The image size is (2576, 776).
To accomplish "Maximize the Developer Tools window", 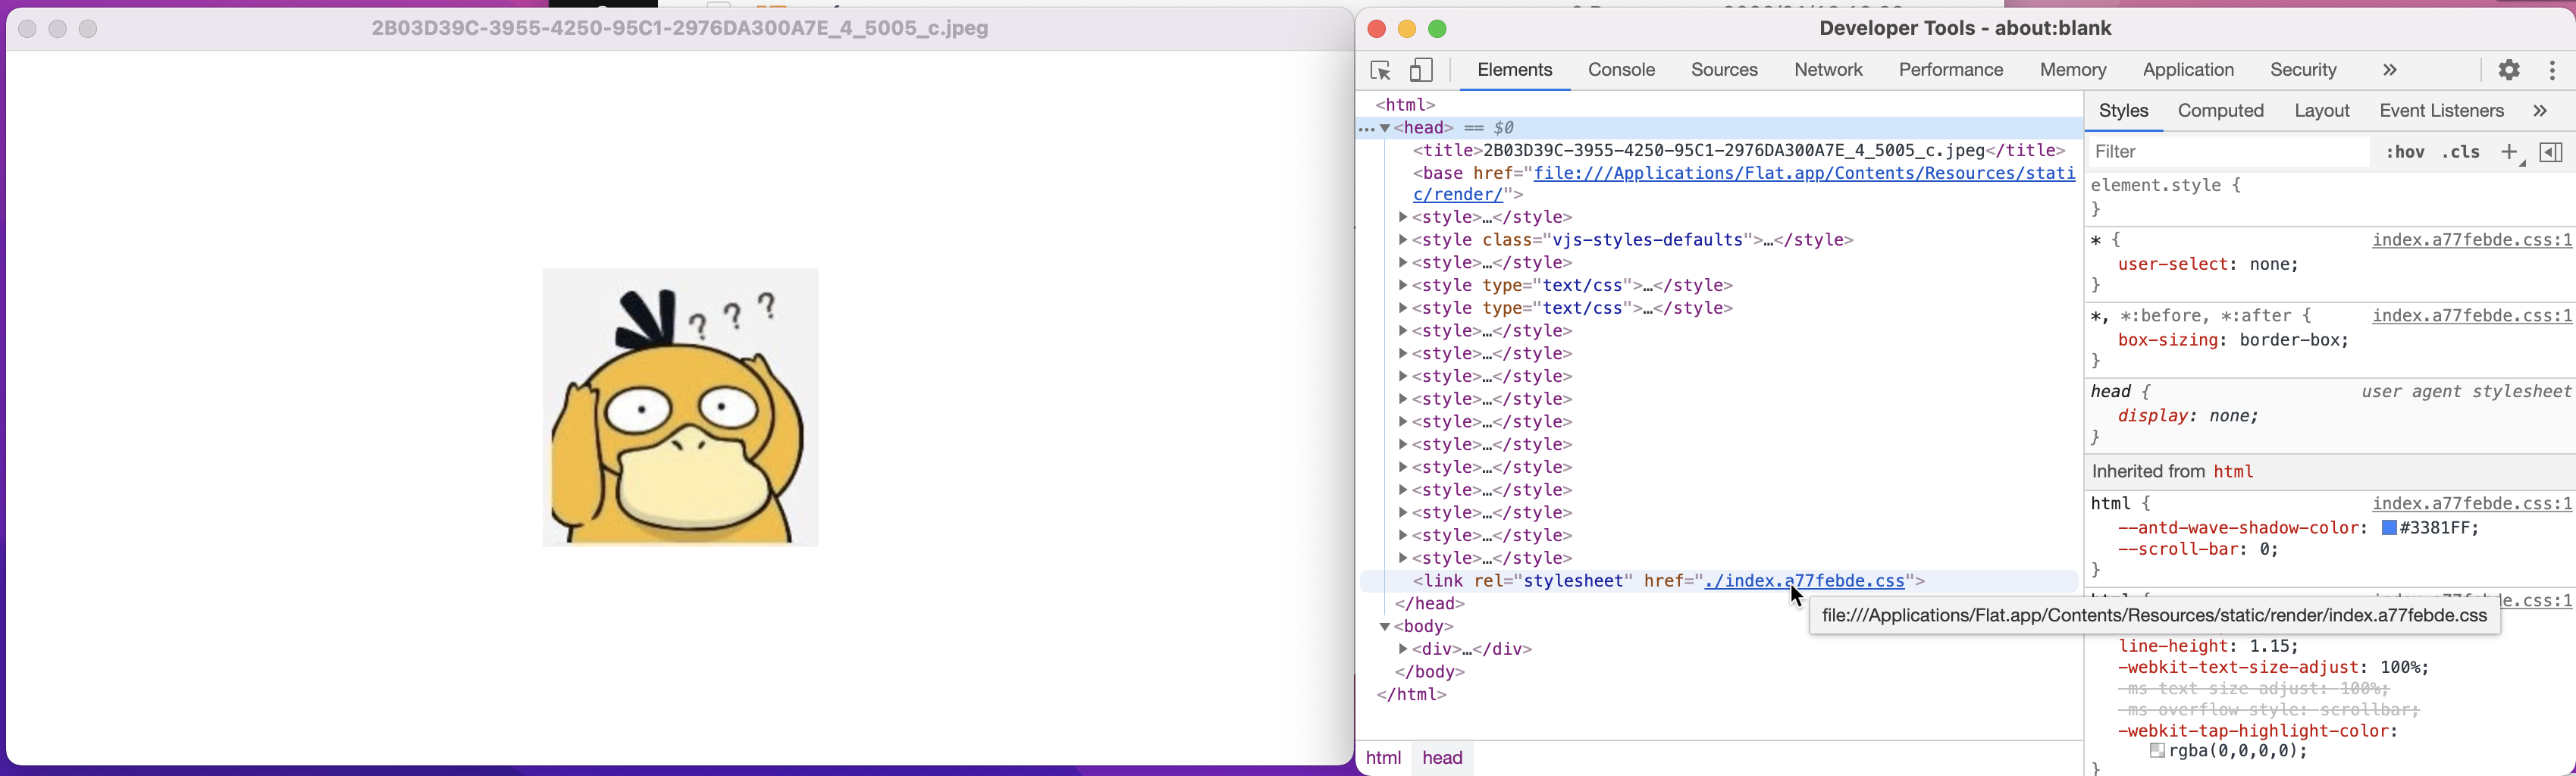I will pos(1437,29).
